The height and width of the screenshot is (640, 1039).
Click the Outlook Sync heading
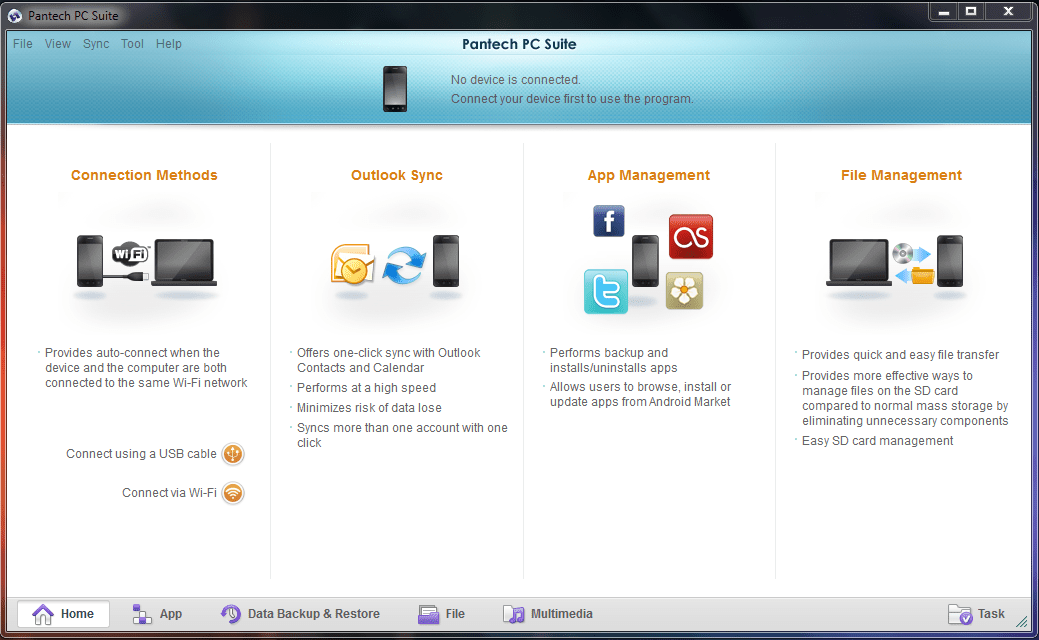(x=397, y=175)
